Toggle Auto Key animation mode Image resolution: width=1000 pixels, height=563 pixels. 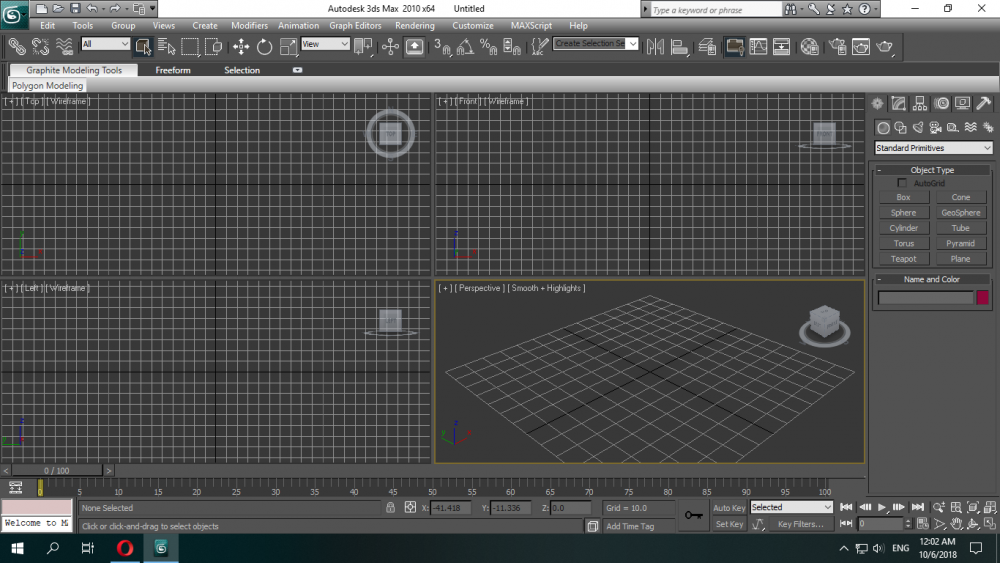(729, 508)
